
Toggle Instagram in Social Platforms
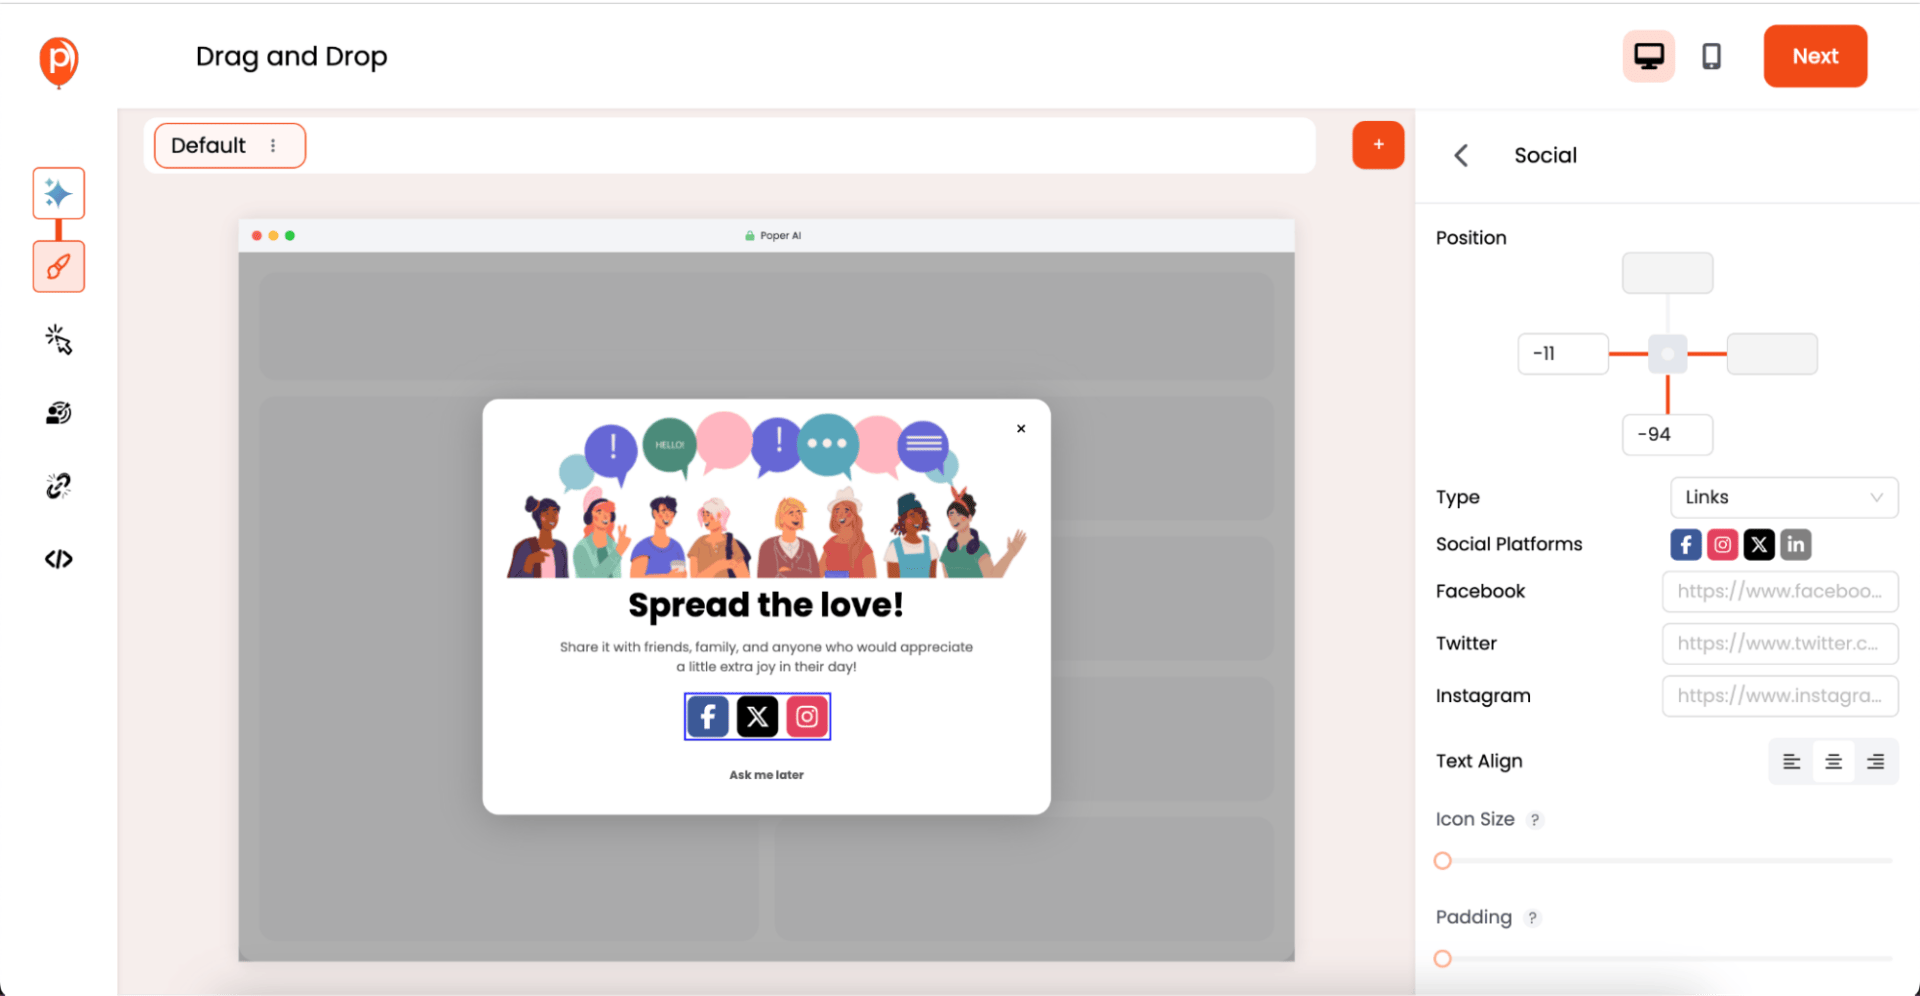[x=1722, y=544]
